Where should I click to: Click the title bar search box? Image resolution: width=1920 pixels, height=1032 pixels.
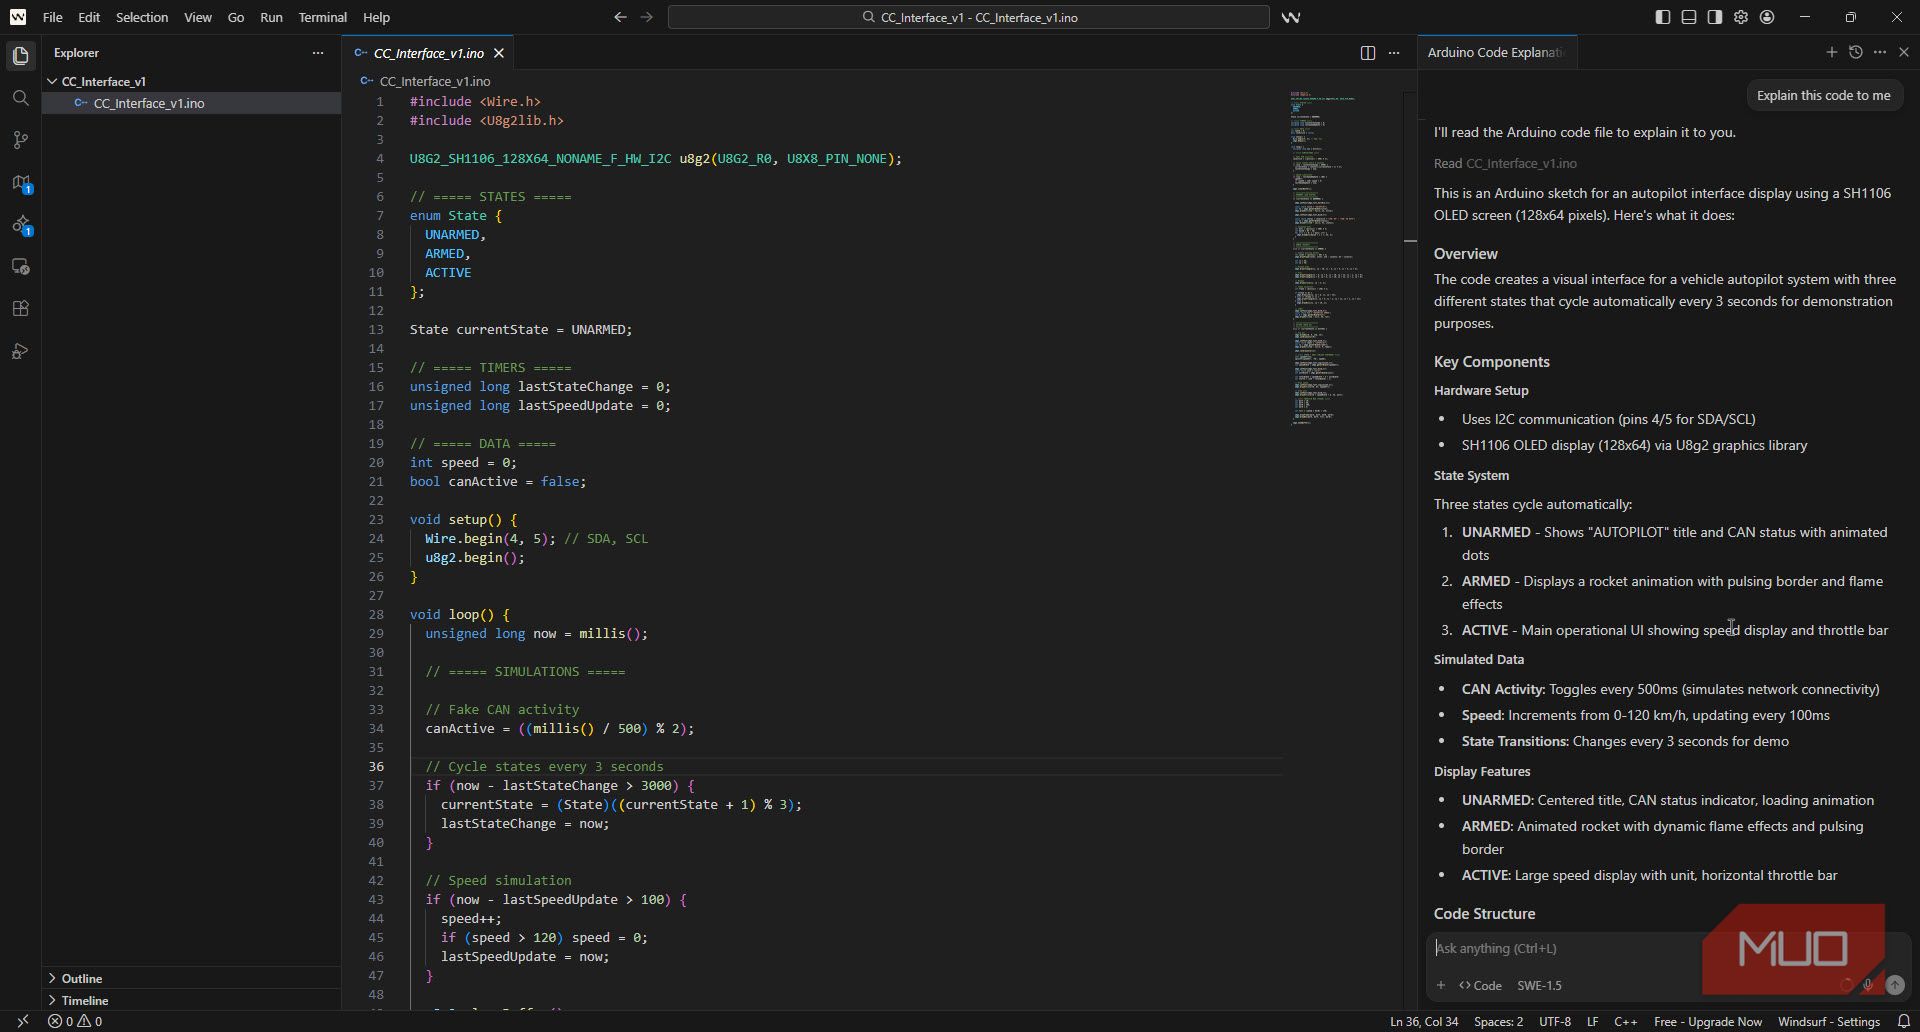[x=968, y=17]
